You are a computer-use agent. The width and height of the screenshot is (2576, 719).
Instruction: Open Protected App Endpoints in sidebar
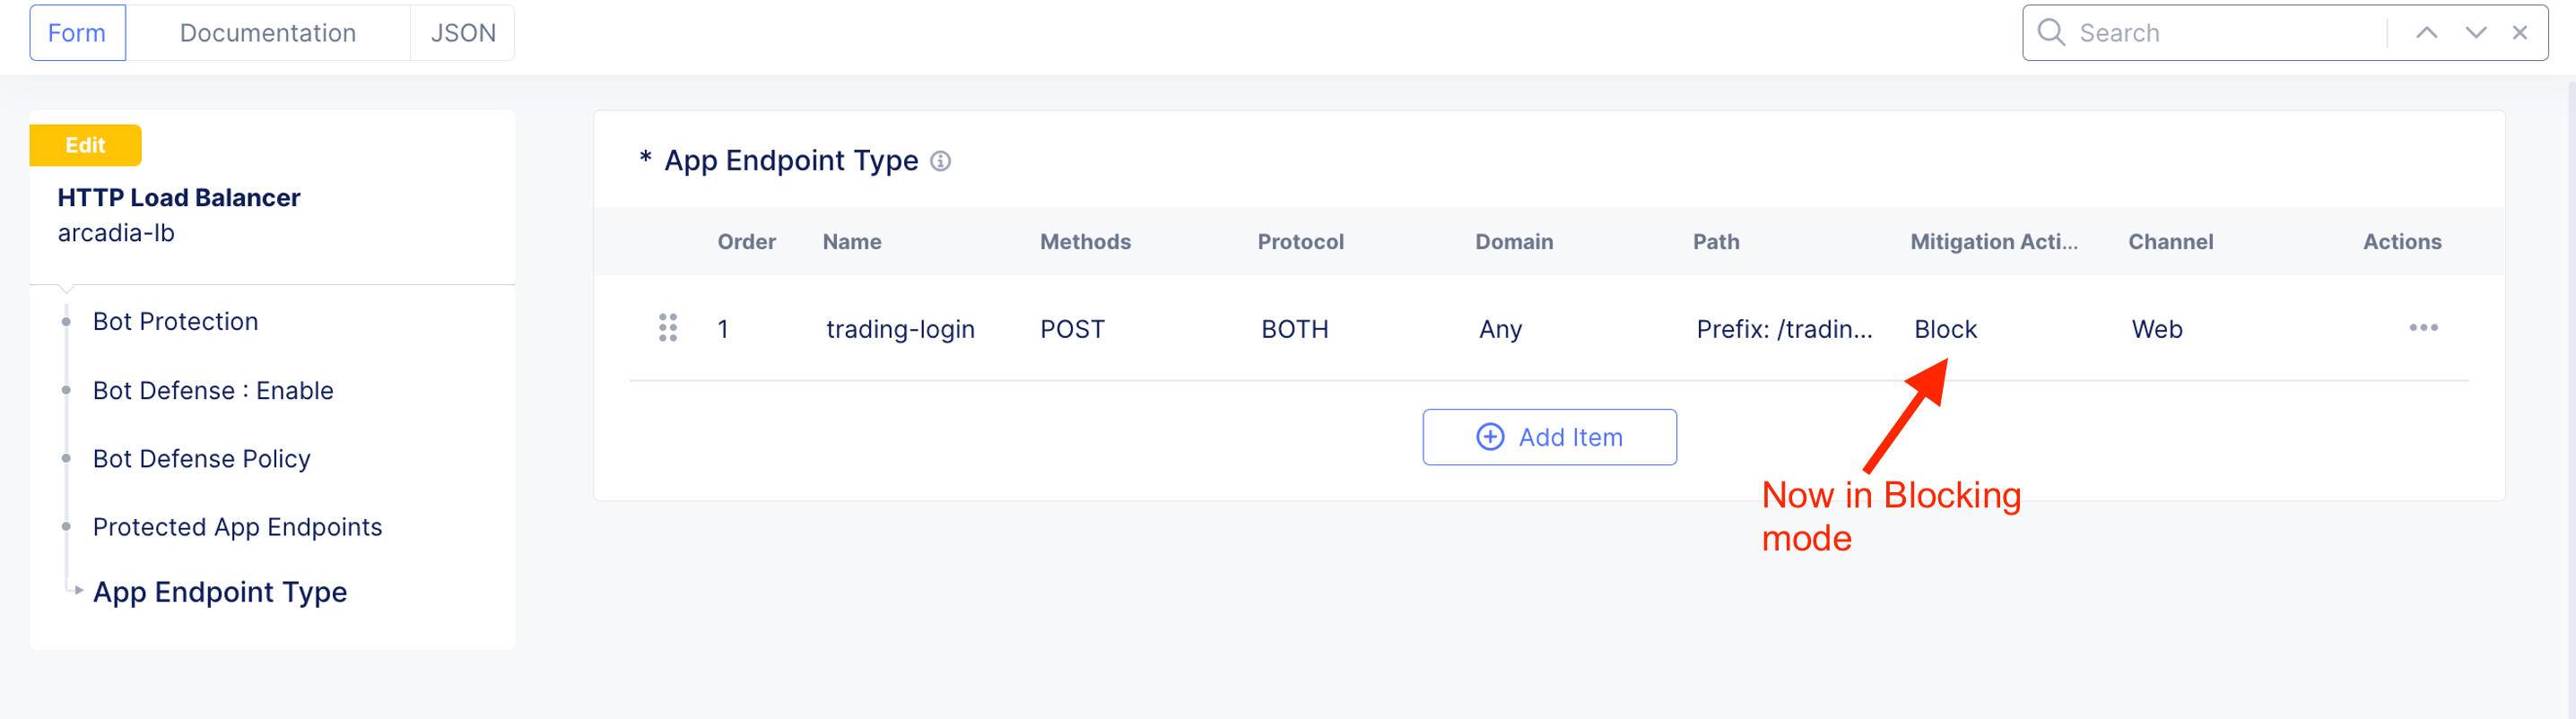click(237, 527)
